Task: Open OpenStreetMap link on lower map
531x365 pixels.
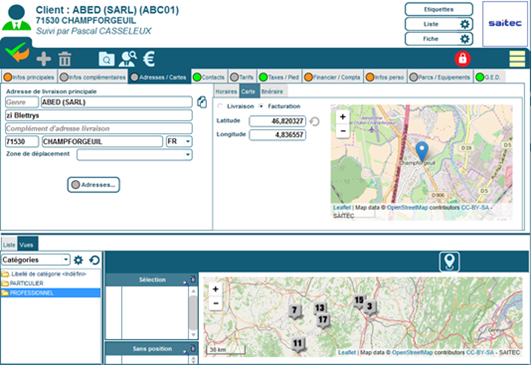Action: 412,352
